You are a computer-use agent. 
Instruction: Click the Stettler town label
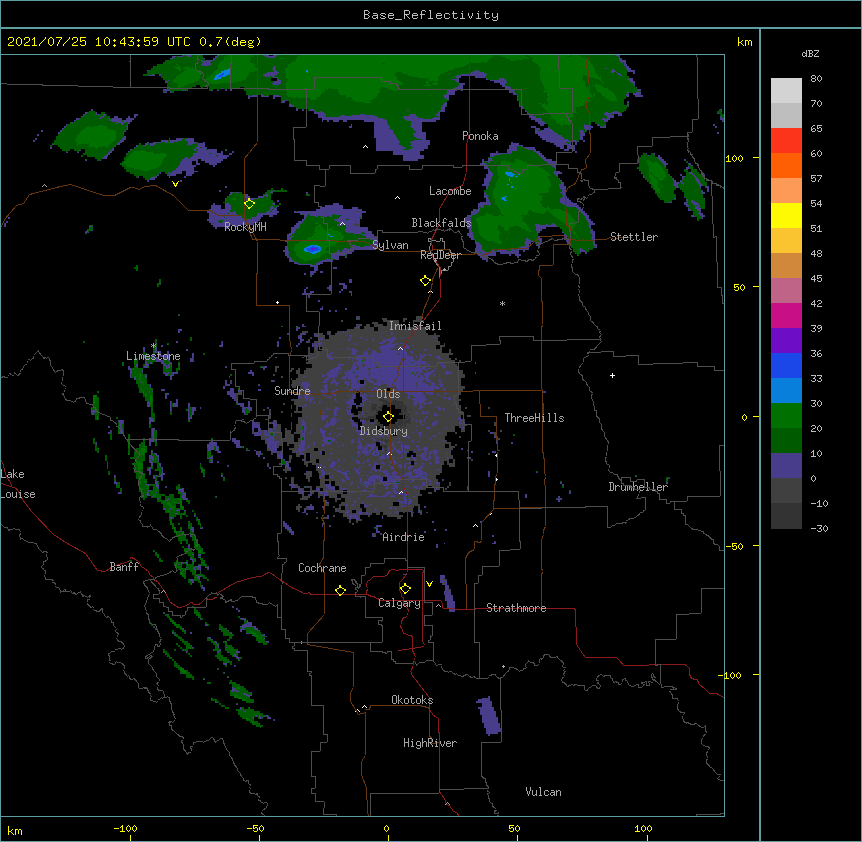634,237
